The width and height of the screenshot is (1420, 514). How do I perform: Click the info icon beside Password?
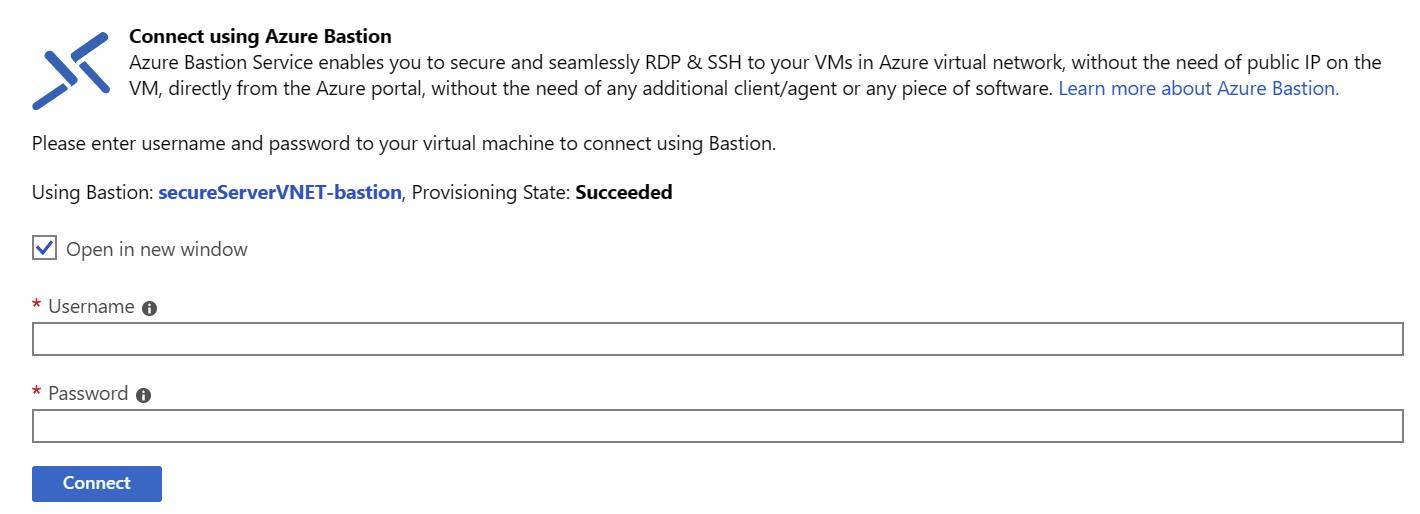(x=143, y=395)
